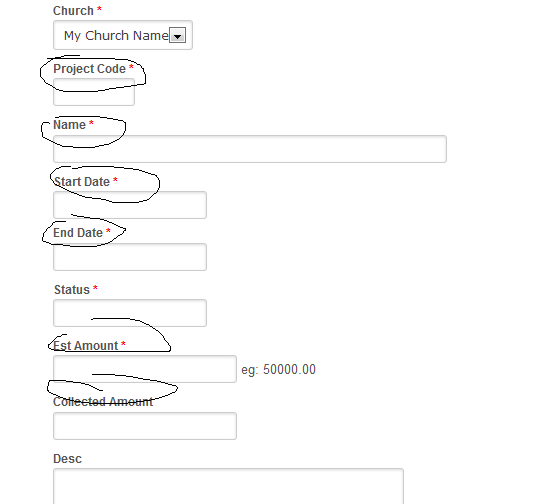Click the Project Code label
The width and height of the screenshot is (550, 504).
89,69
